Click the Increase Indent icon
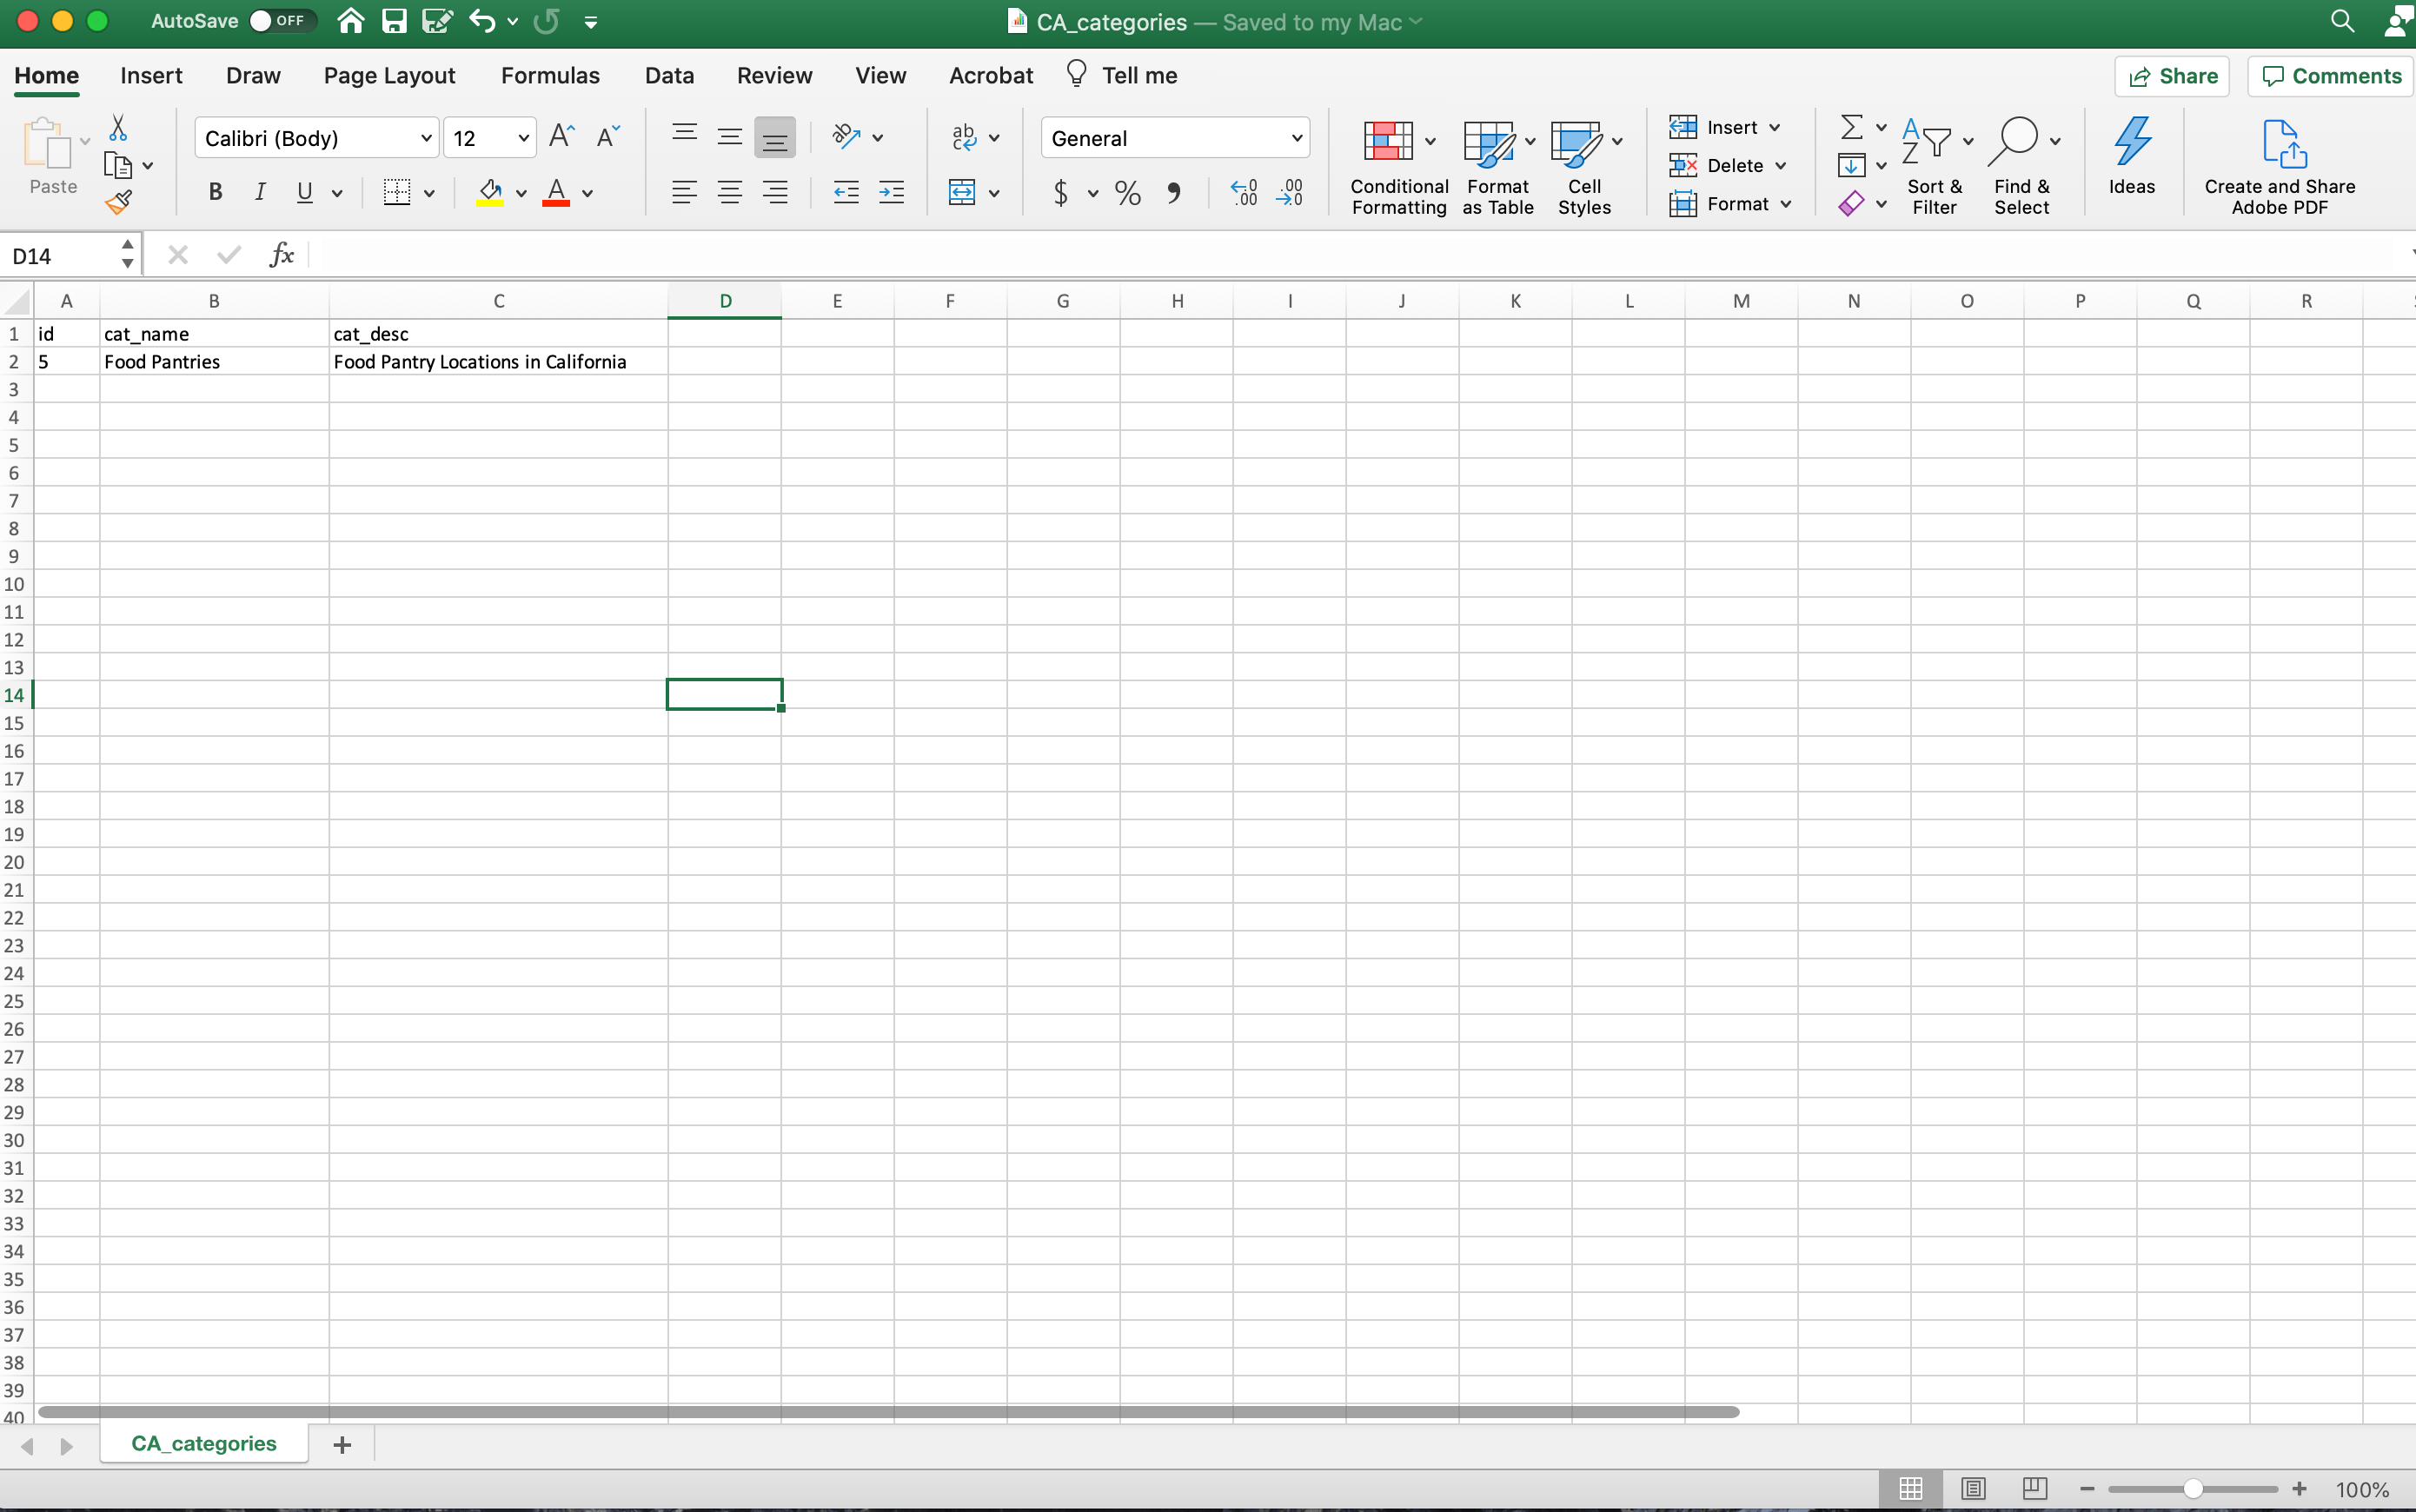 (x=891, y=192)
